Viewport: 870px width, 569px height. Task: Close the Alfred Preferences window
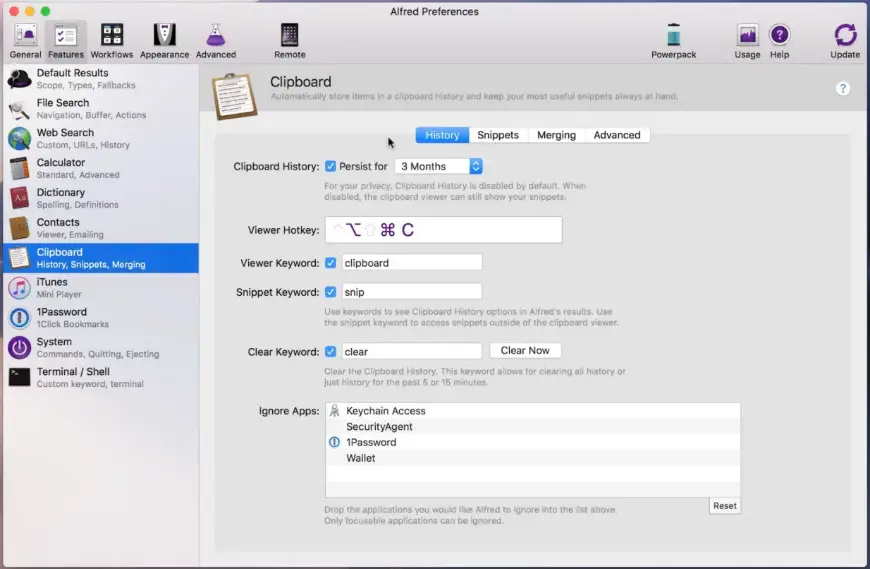(14, 11)
